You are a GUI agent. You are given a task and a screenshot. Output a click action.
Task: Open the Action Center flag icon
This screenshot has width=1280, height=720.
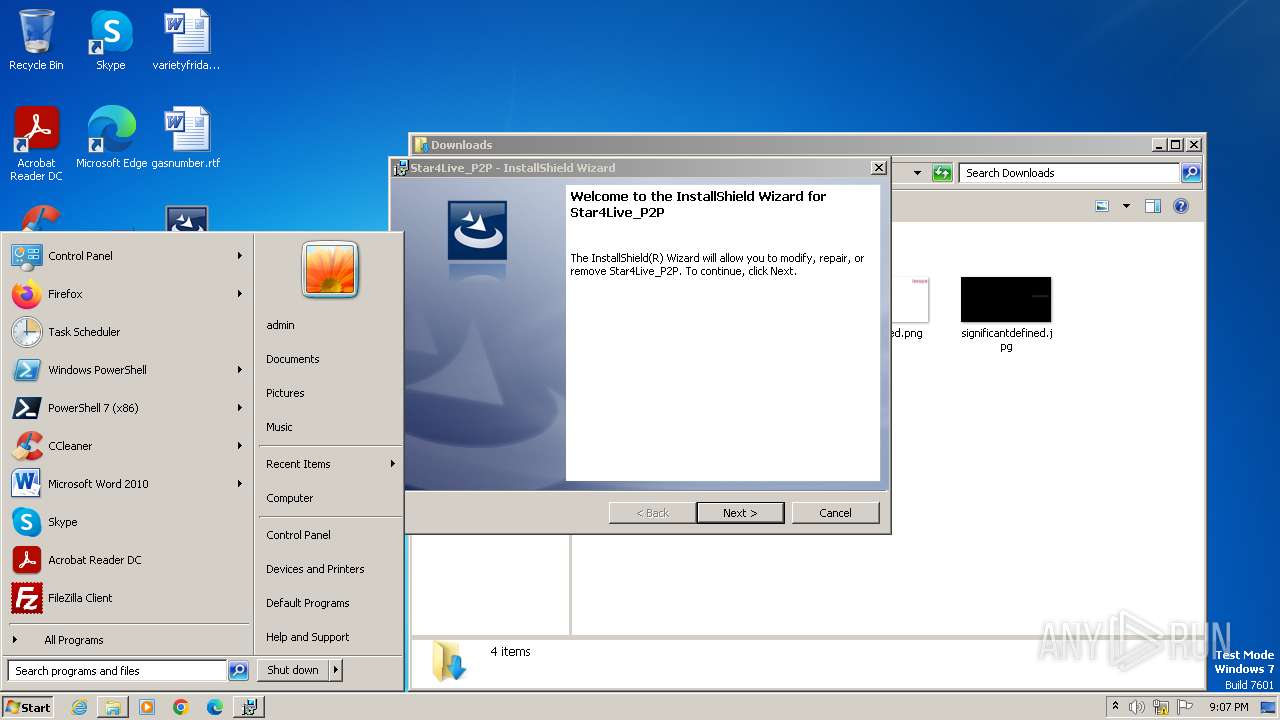pyautogui.click(x=1185, y=707)
